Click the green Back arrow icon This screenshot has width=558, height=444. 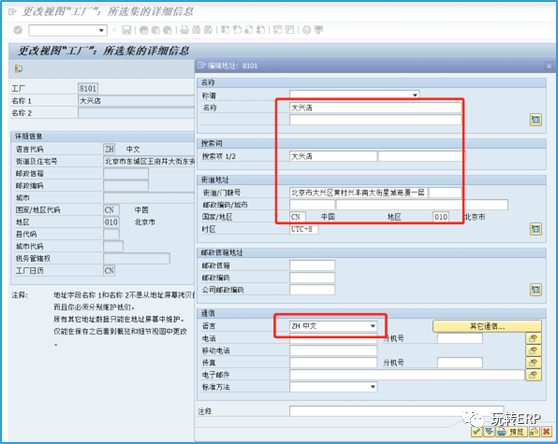click(x=144, y=30)
